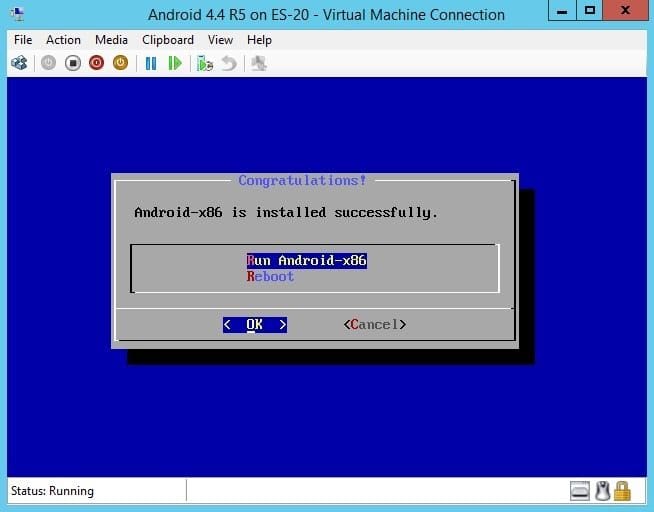Click the keyboard status icon

tap(580, 491)
